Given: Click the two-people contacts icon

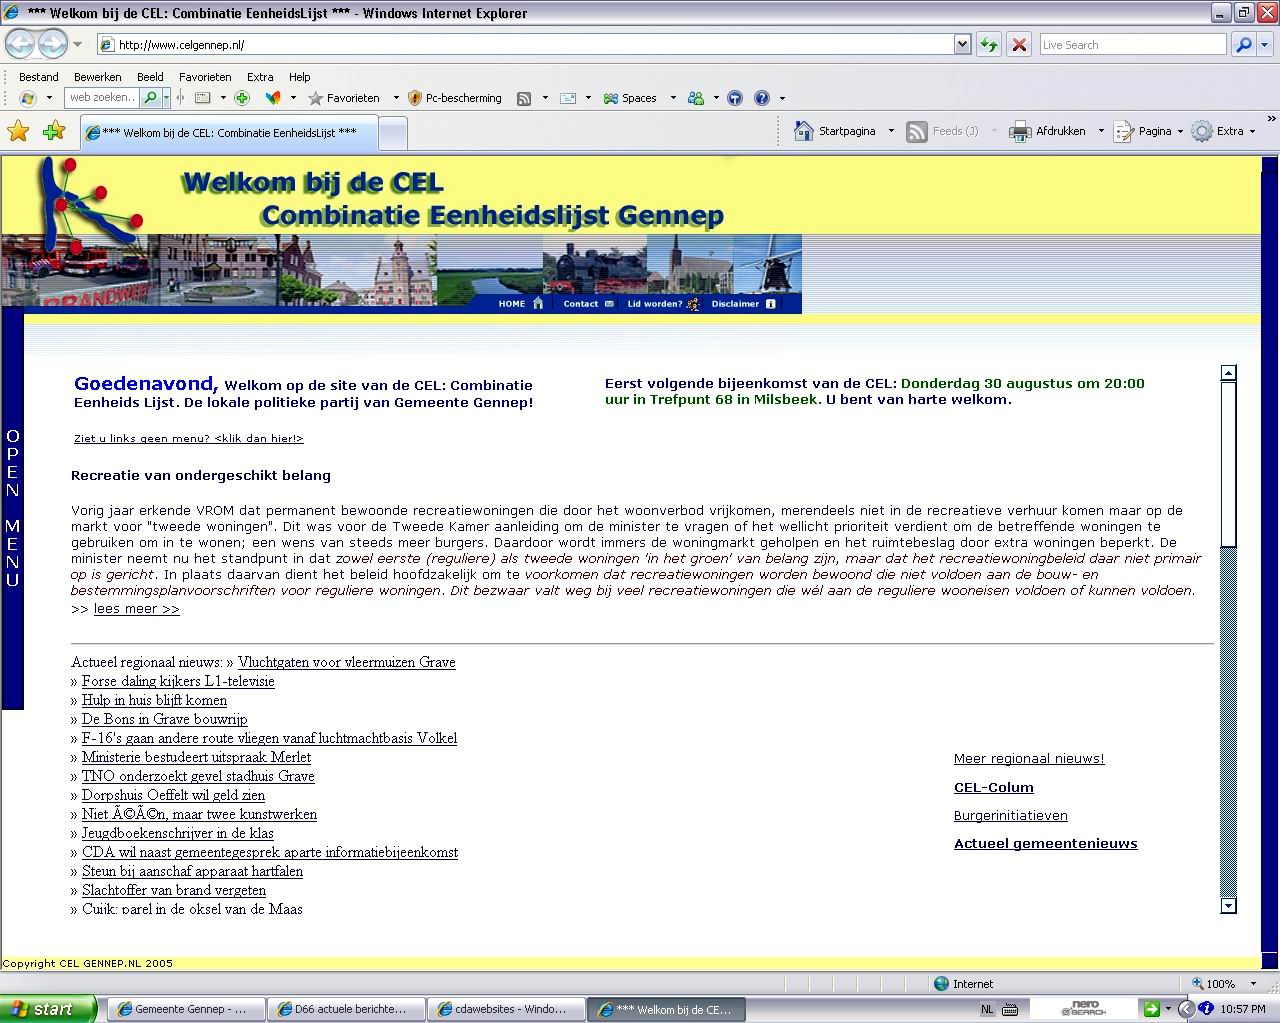Looking at the screenshot, I should (x=696, y=98).
